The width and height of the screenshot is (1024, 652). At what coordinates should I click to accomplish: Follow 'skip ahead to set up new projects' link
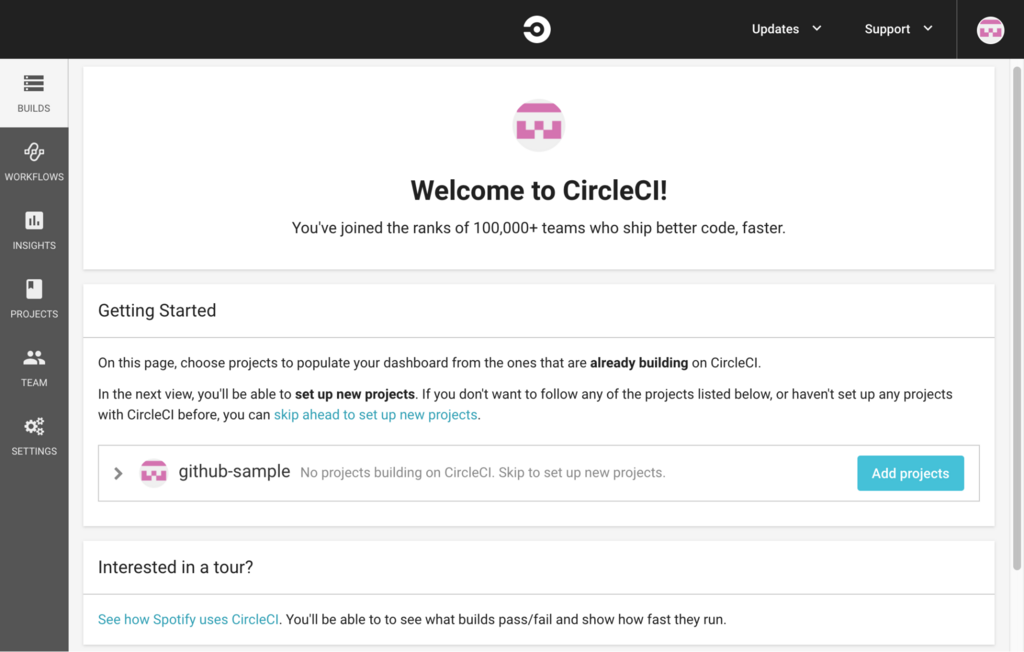click(x=376, y=415)
